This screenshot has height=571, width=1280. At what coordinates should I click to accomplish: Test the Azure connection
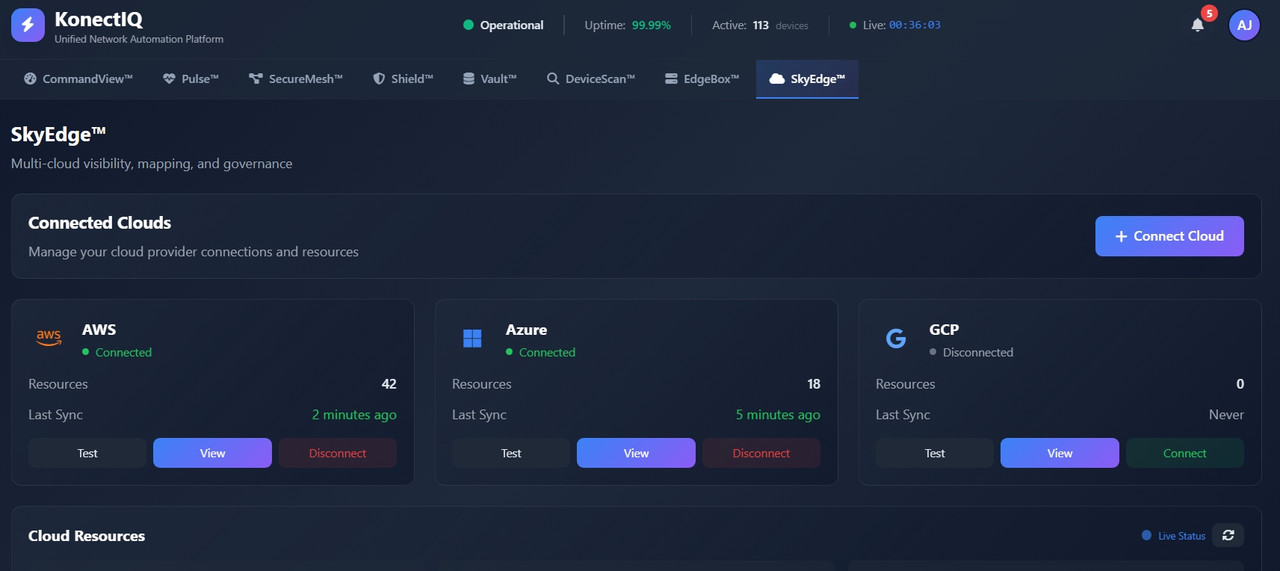[x=511, y=453]
